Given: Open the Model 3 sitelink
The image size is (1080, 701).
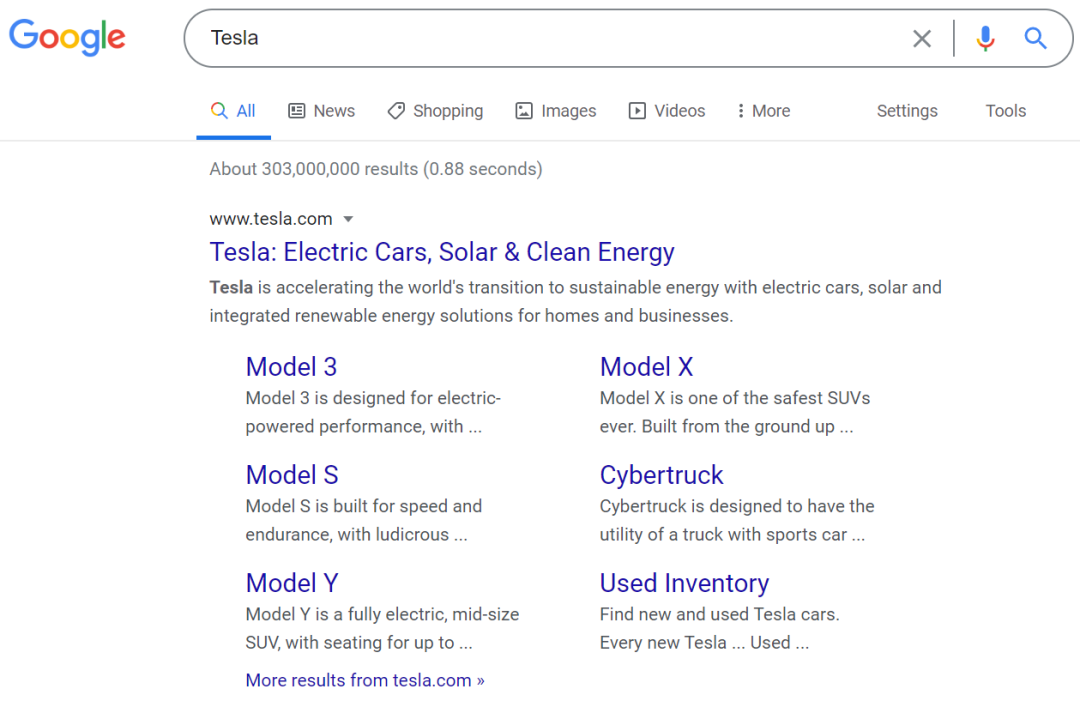Looking at the screenshot, I should pos(291,367).
